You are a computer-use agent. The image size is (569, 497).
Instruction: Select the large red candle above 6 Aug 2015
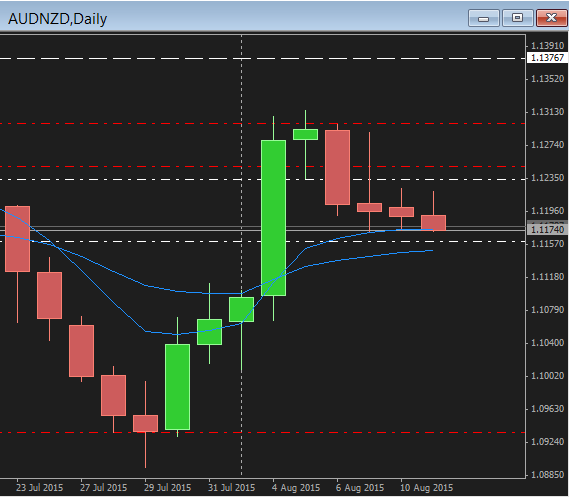point(337,167)
